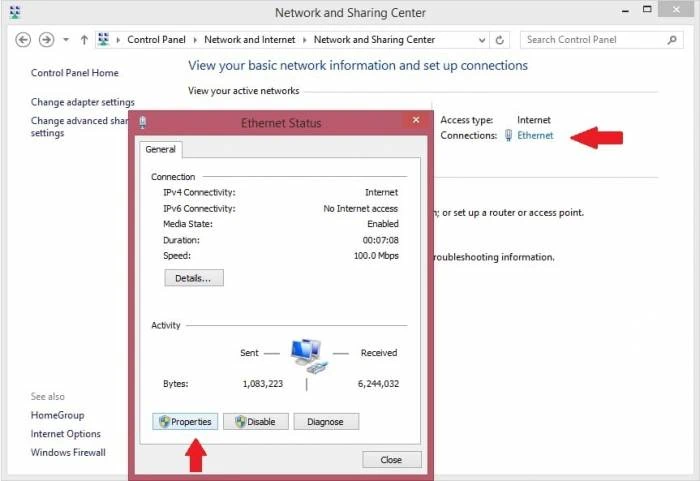Run Diagnose on the Ethernet connection
Screen dimensions: 700x481
tap(326, 422)
